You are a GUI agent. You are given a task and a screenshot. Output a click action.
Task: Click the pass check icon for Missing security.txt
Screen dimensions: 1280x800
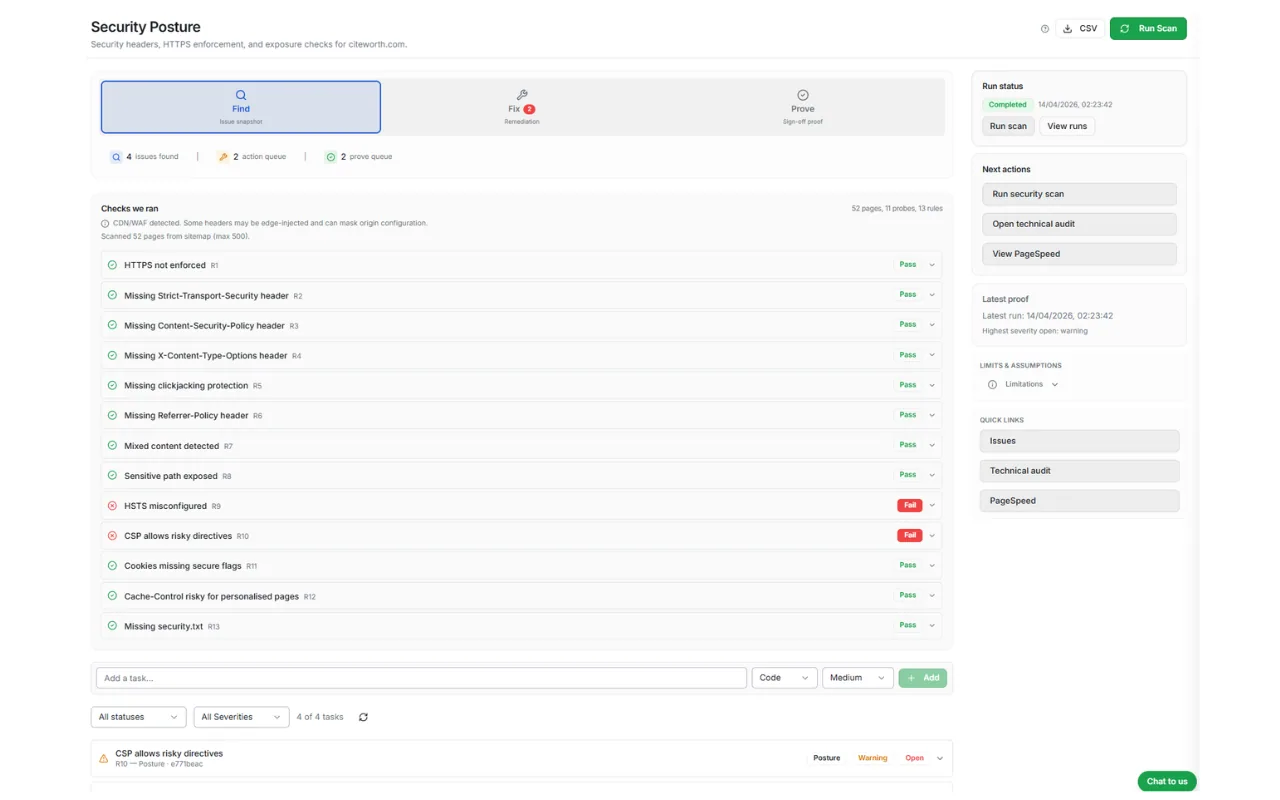point(112,626)
